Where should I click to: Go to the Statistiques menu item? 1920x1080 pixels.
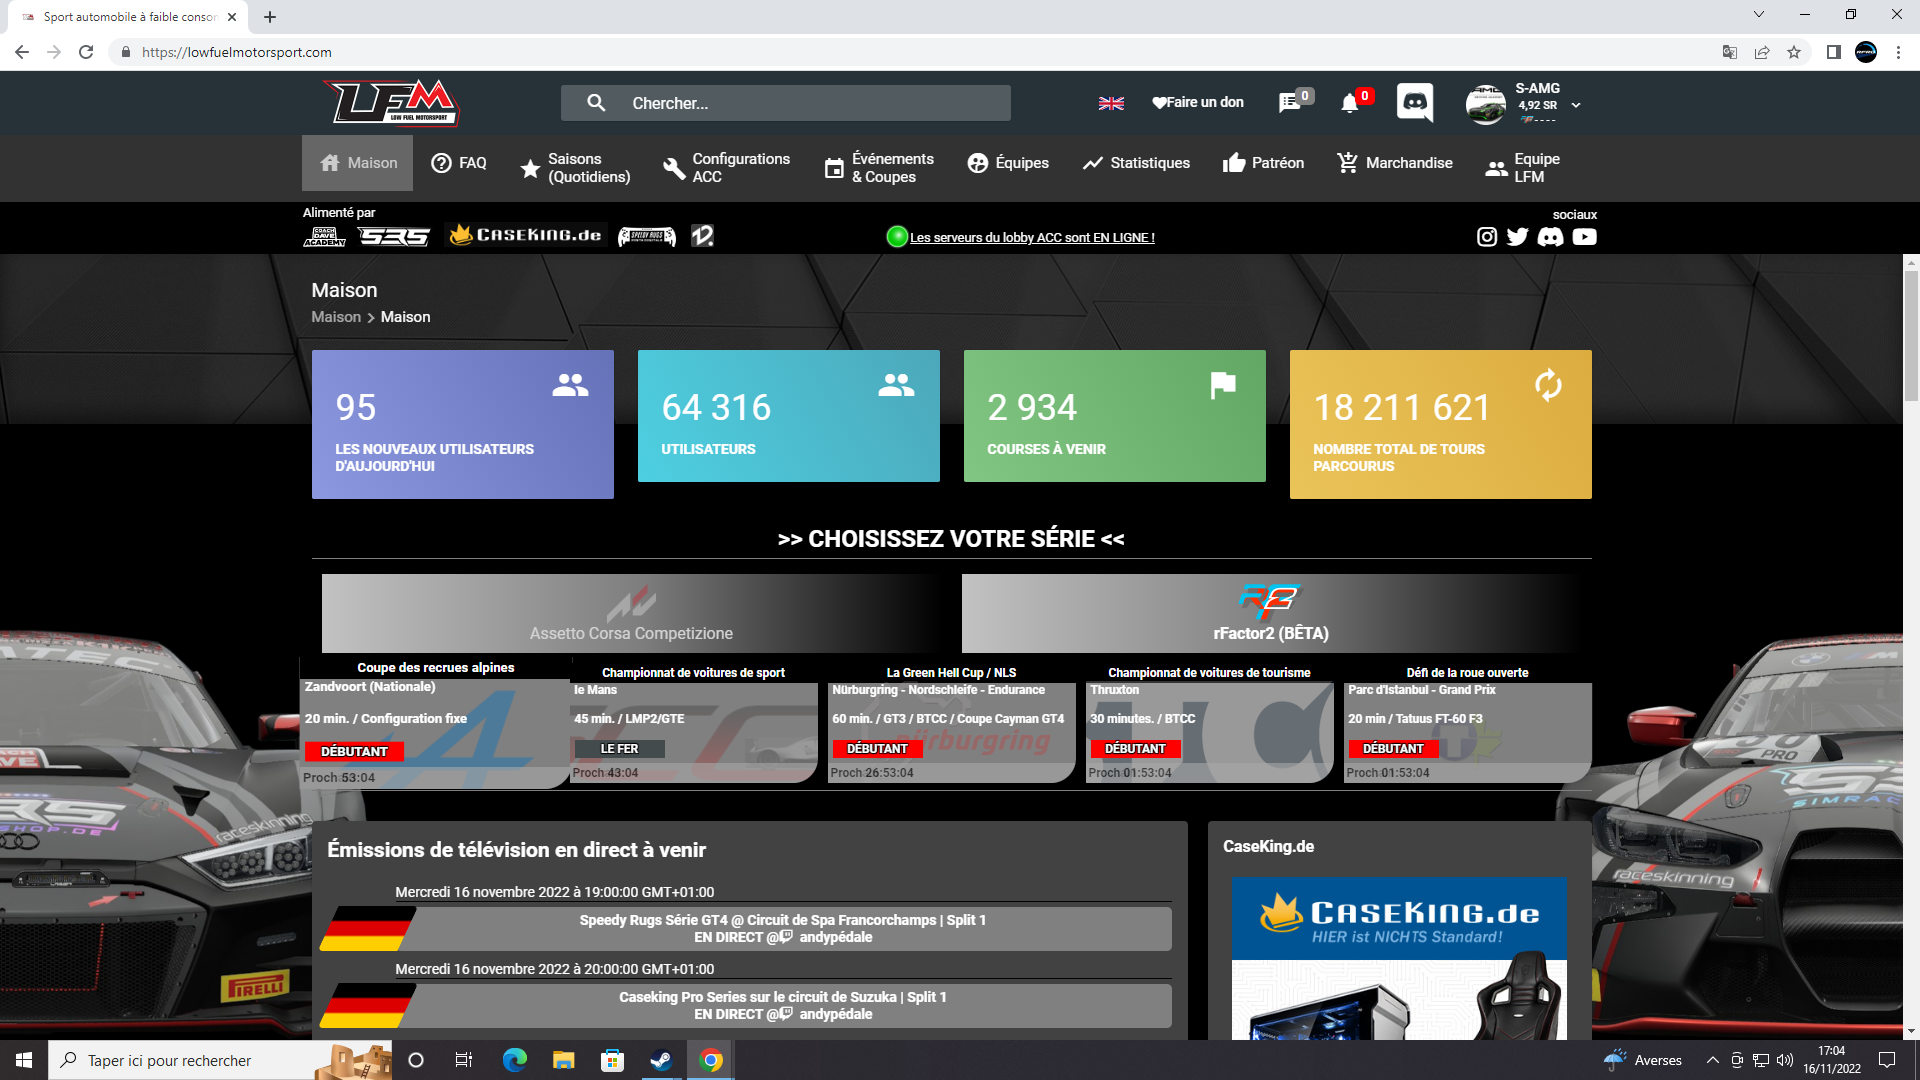pos(1136,163)
